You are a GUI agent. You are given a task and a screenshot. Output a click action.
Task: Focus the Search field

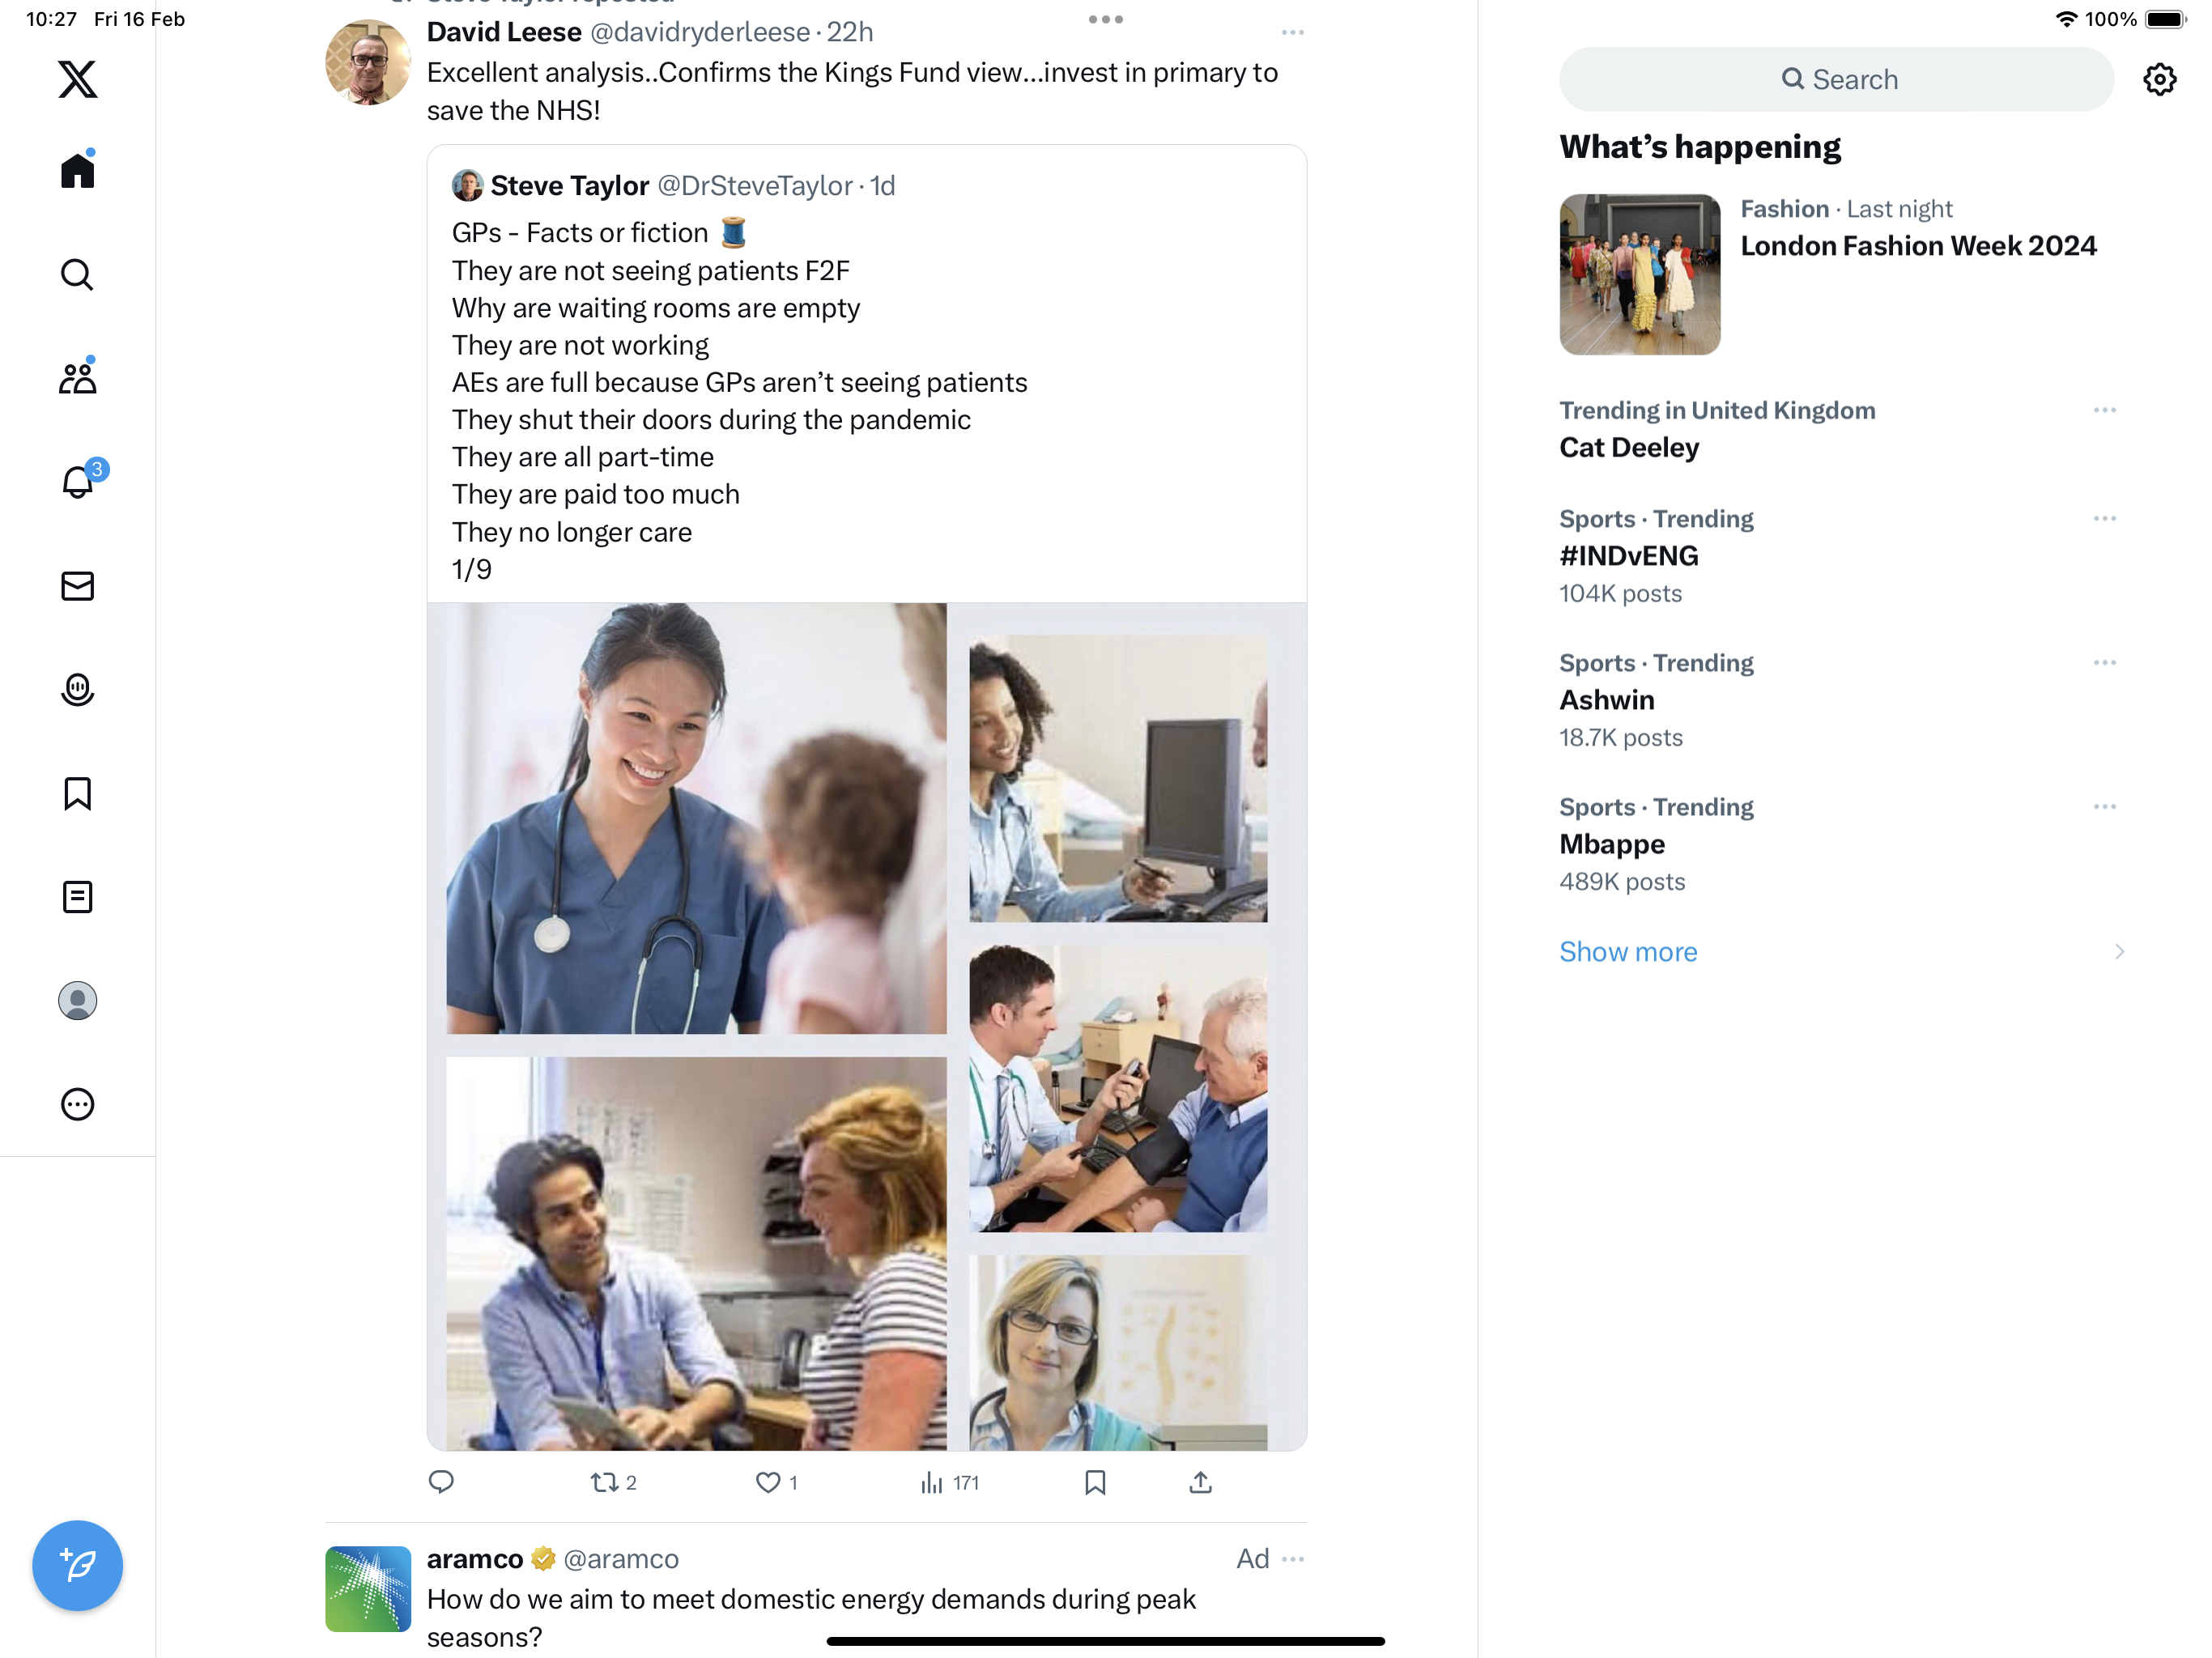point(1836,79)
